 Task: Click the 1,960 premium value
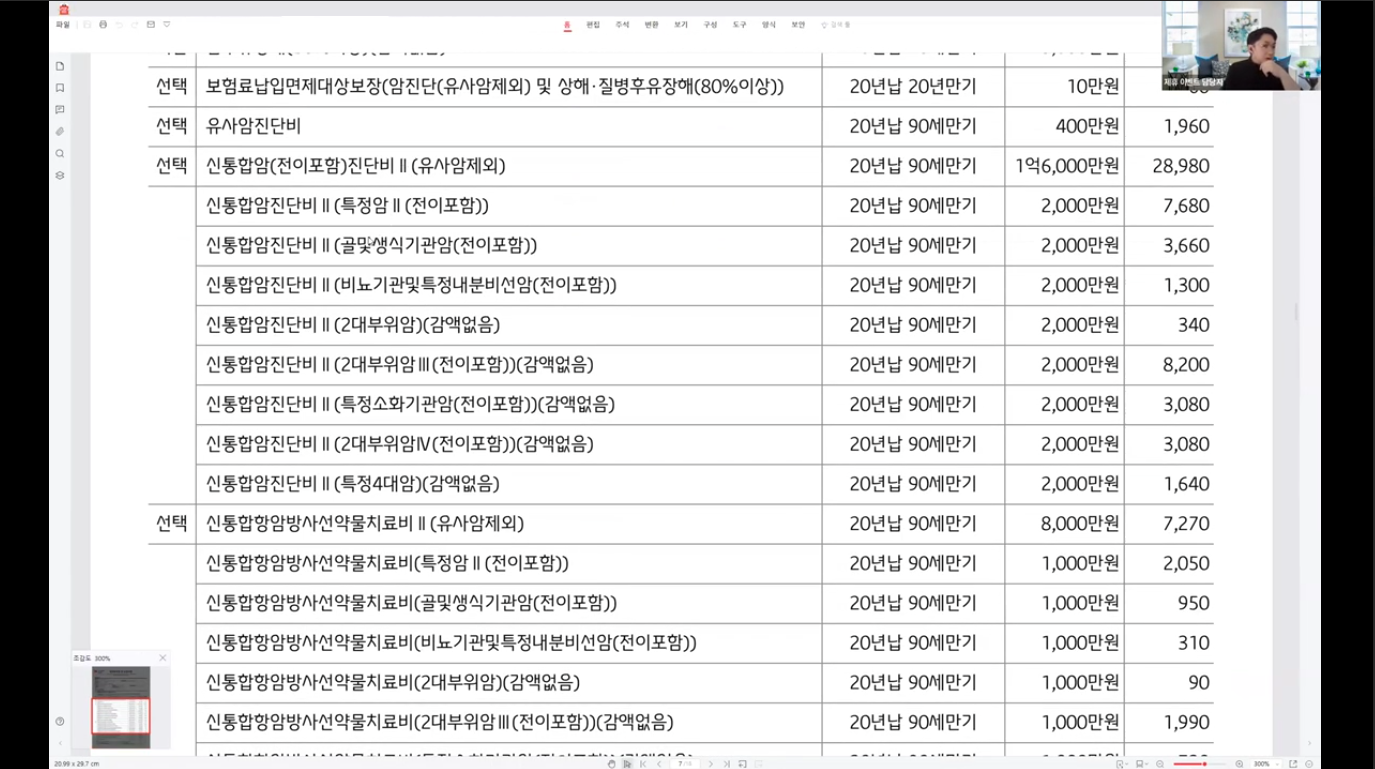coord(1187,126)
